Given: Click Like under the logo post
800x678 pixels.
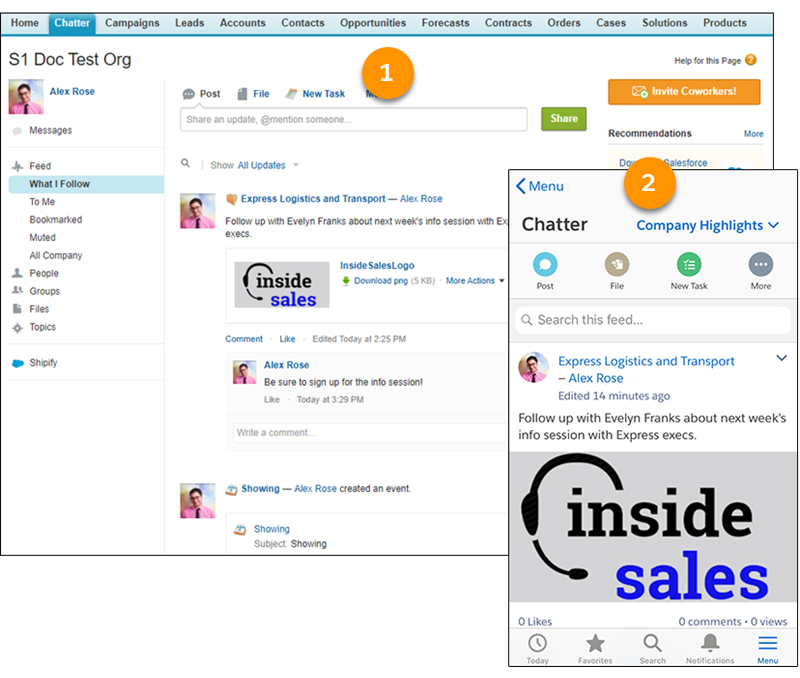Looking at the screenshot, I should (x=287, y=339).
